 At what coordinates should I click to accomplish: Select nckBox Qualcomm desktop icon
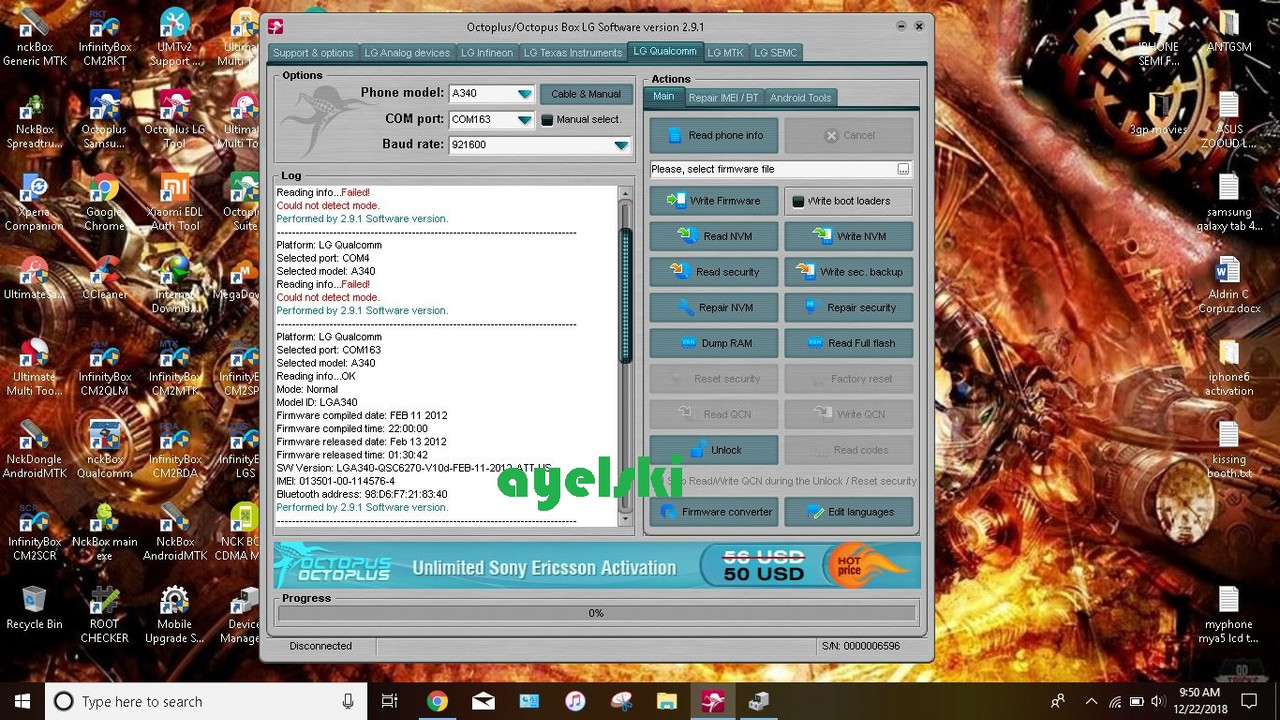point(105,451)
